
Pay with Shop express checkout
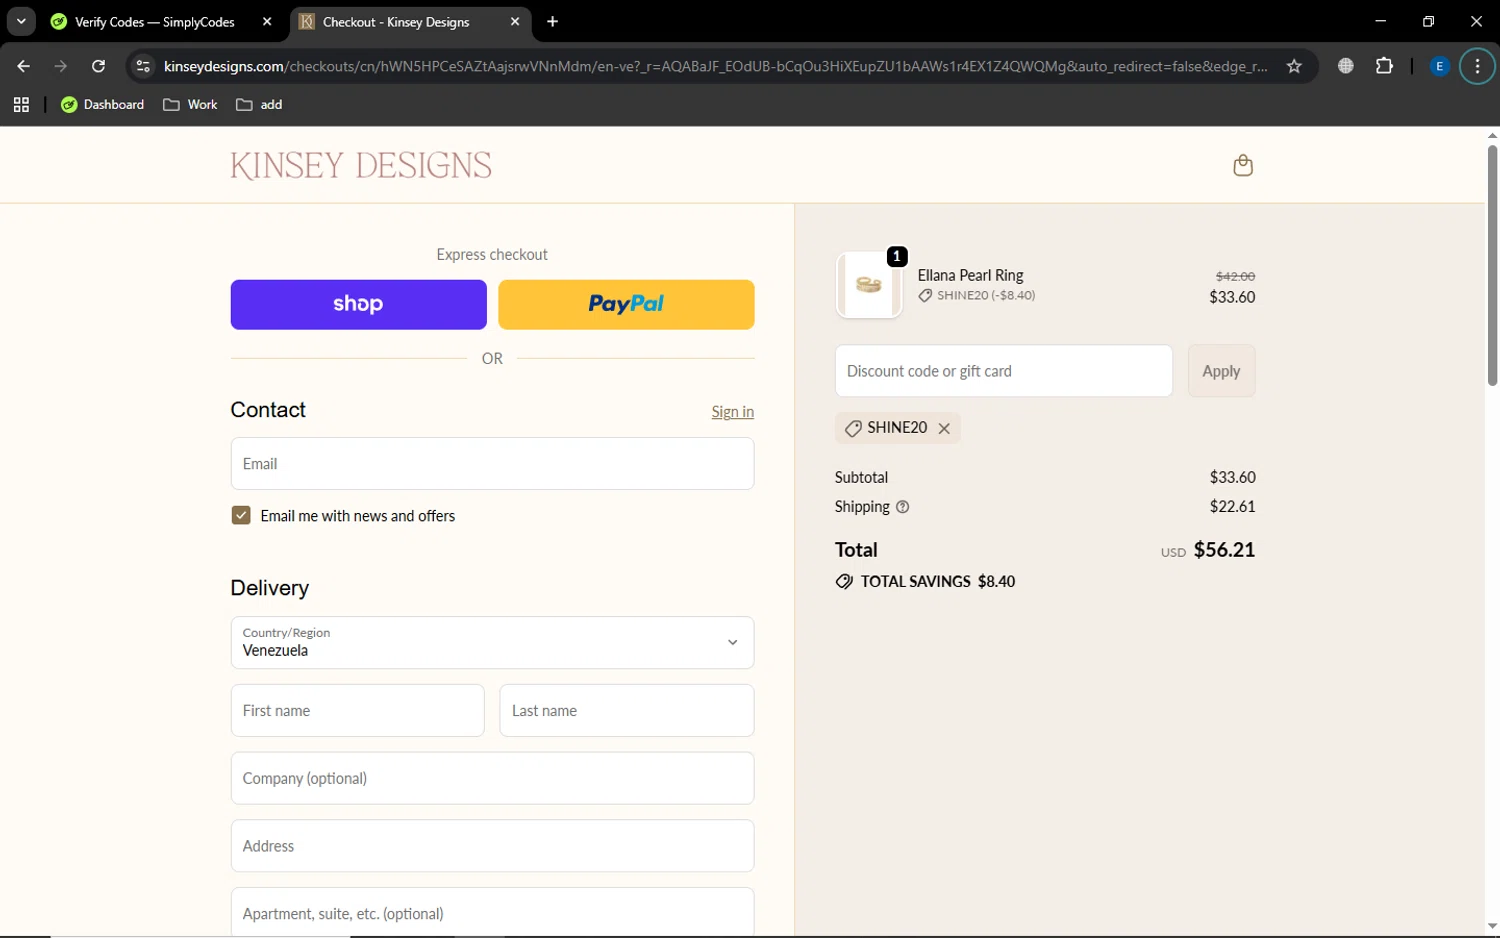[358, 304]
